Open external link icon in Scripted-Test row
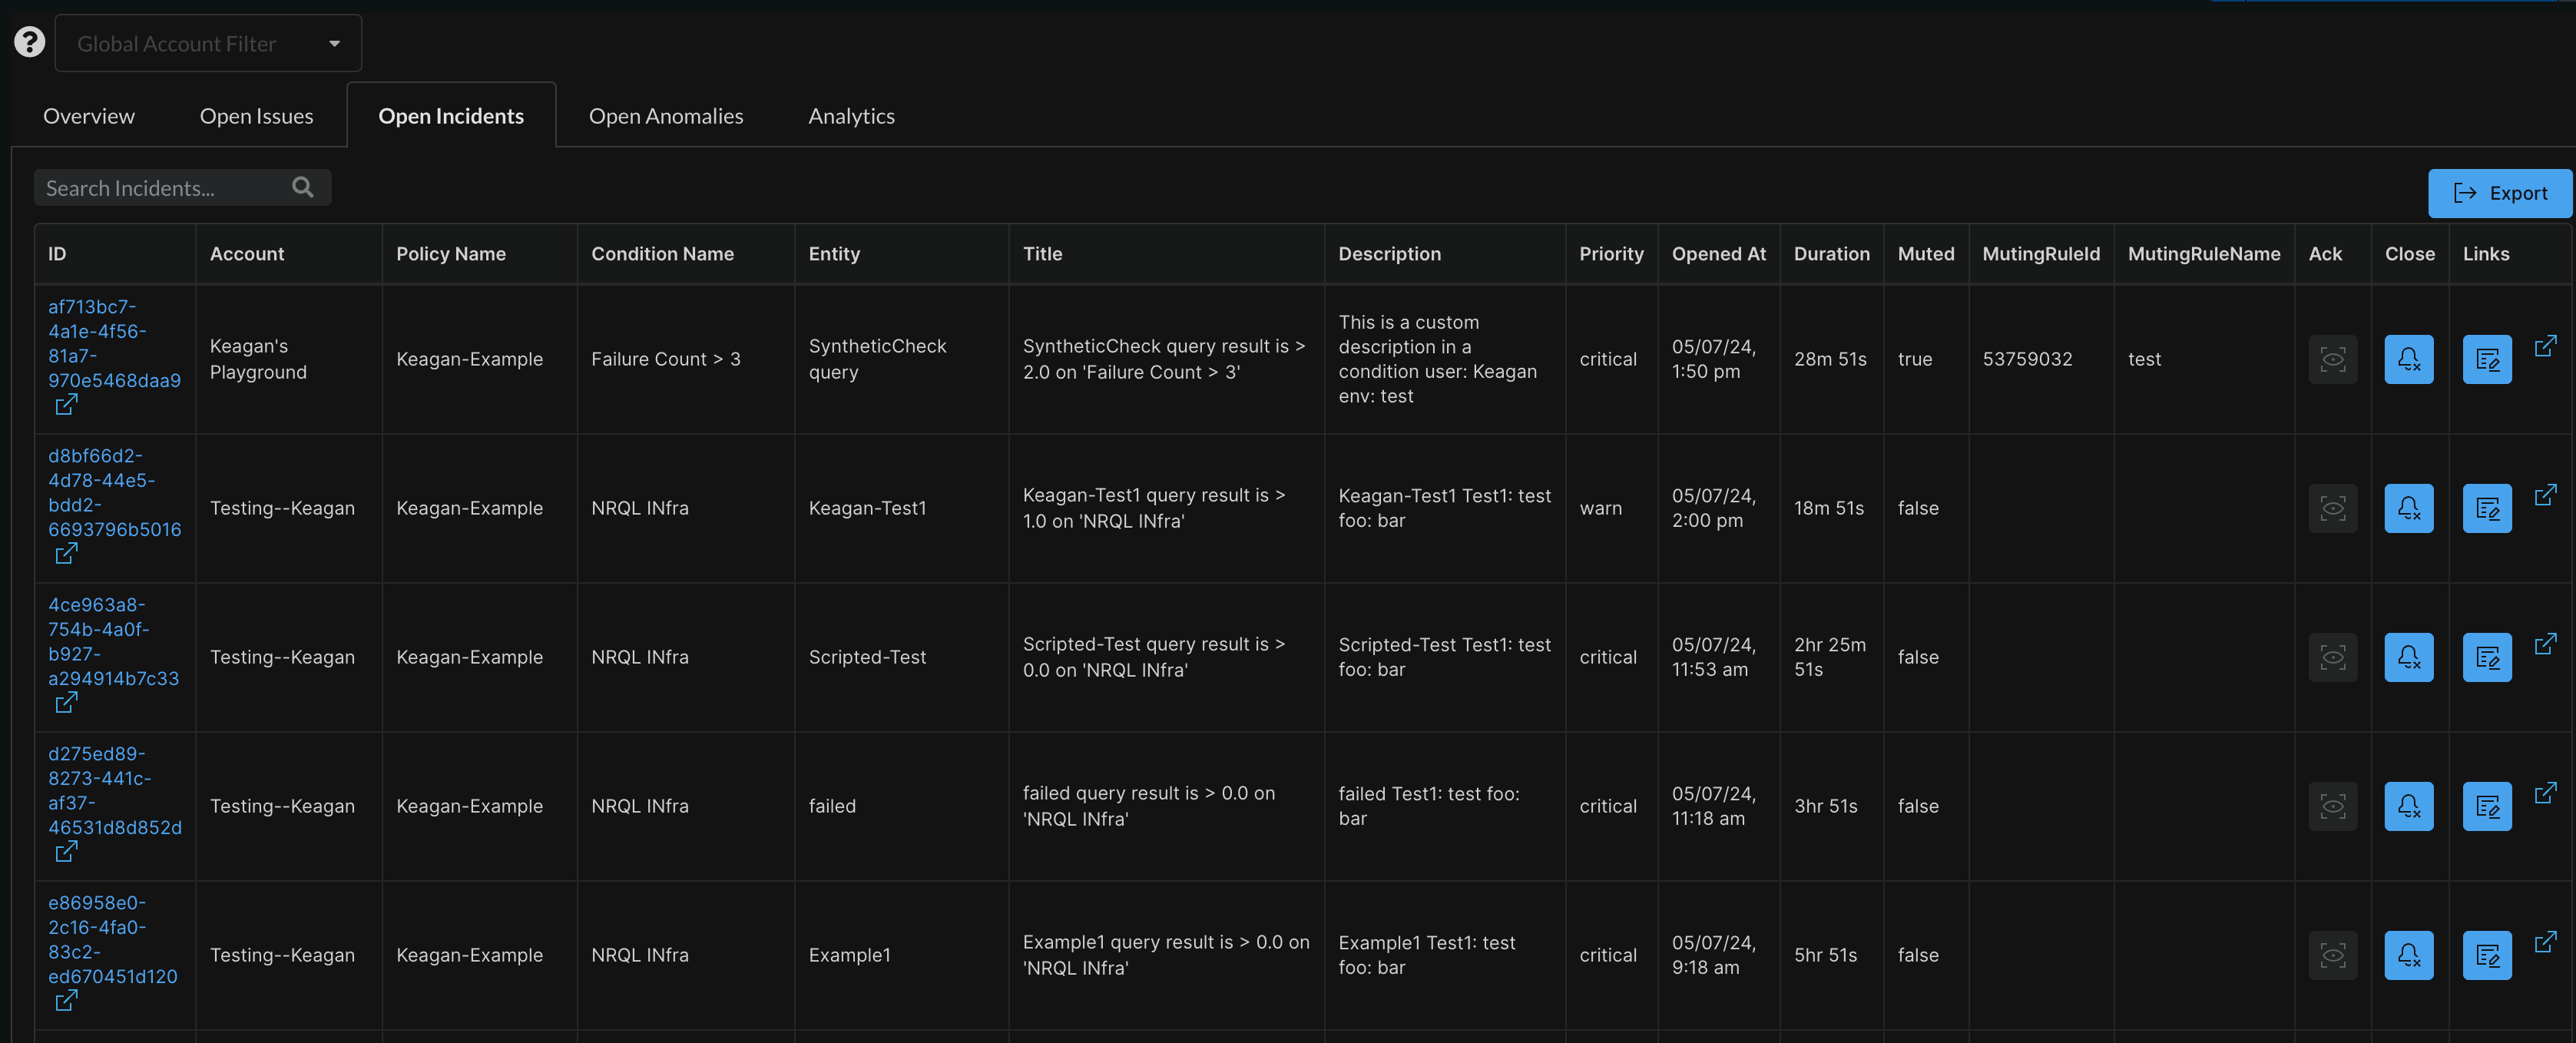2576x1043 pixels. (x=2545, y=643)
